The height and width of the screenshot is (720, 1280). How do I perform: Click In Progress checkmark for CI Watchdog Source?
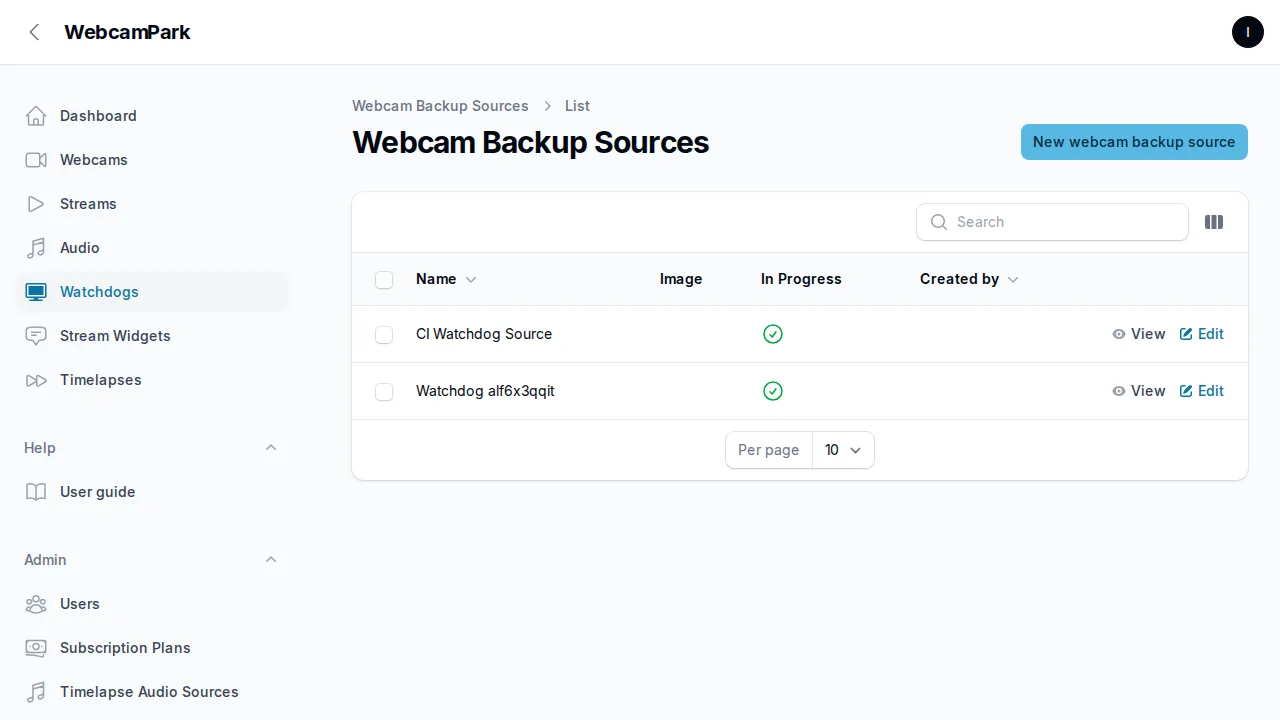773,334
